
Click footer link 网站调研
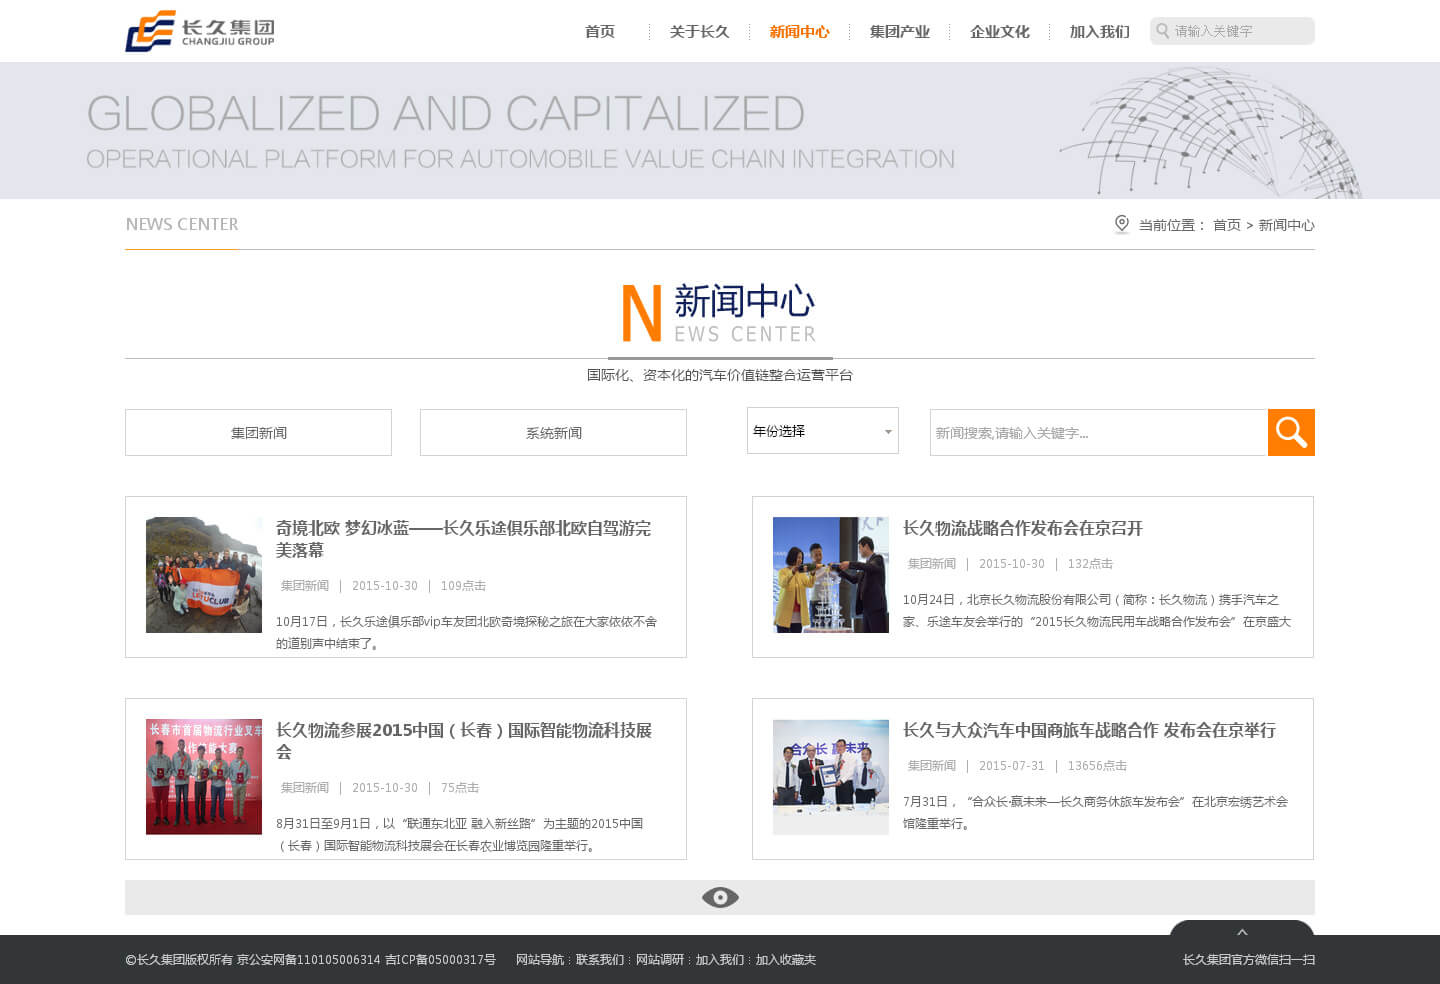click(x=660, y=960)
